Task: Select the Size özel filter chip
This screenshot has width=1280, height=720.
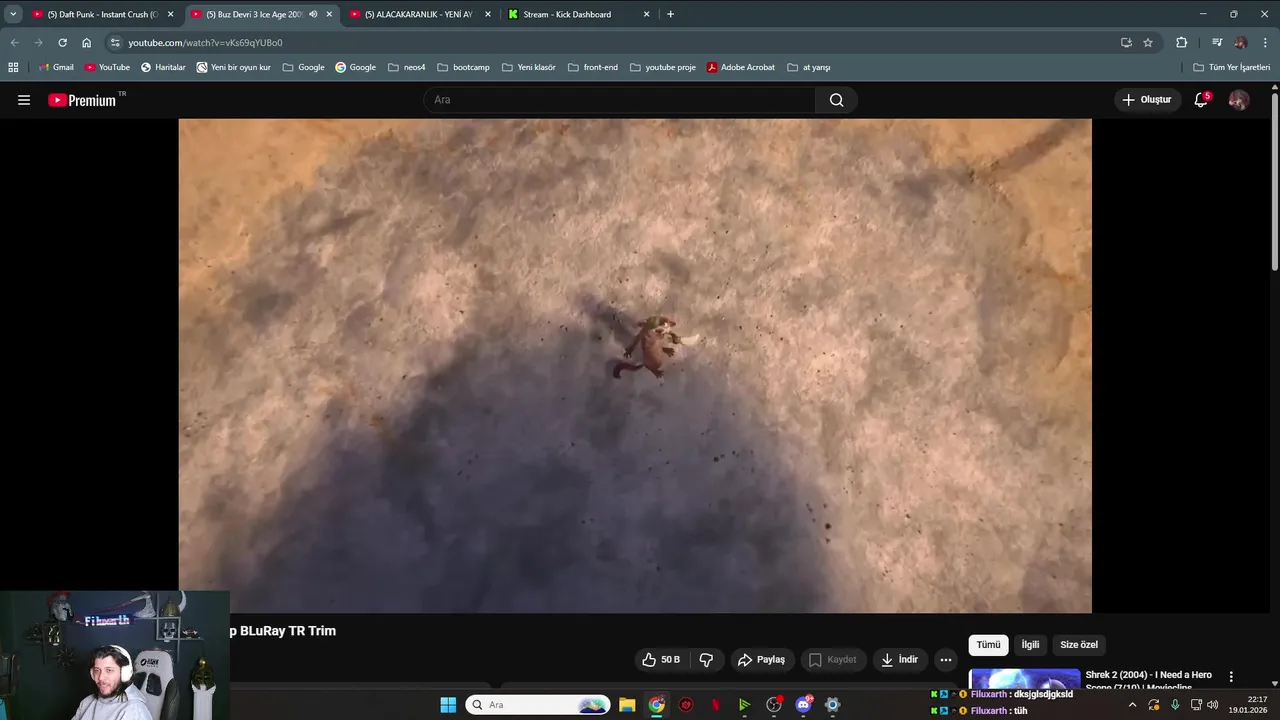Action: (x=1079, y=645)
